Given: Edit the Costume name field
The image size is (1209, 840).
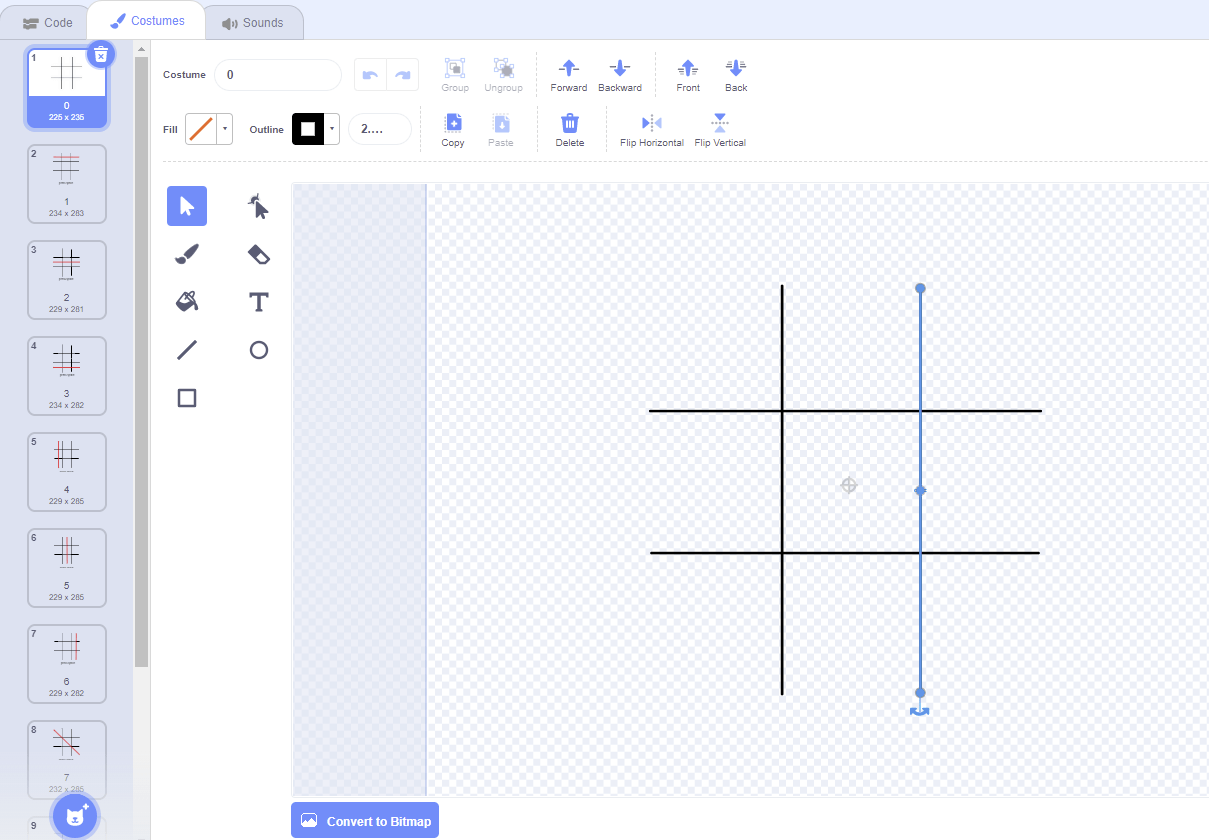Looking at the screenshot, I should click(278, 75).
